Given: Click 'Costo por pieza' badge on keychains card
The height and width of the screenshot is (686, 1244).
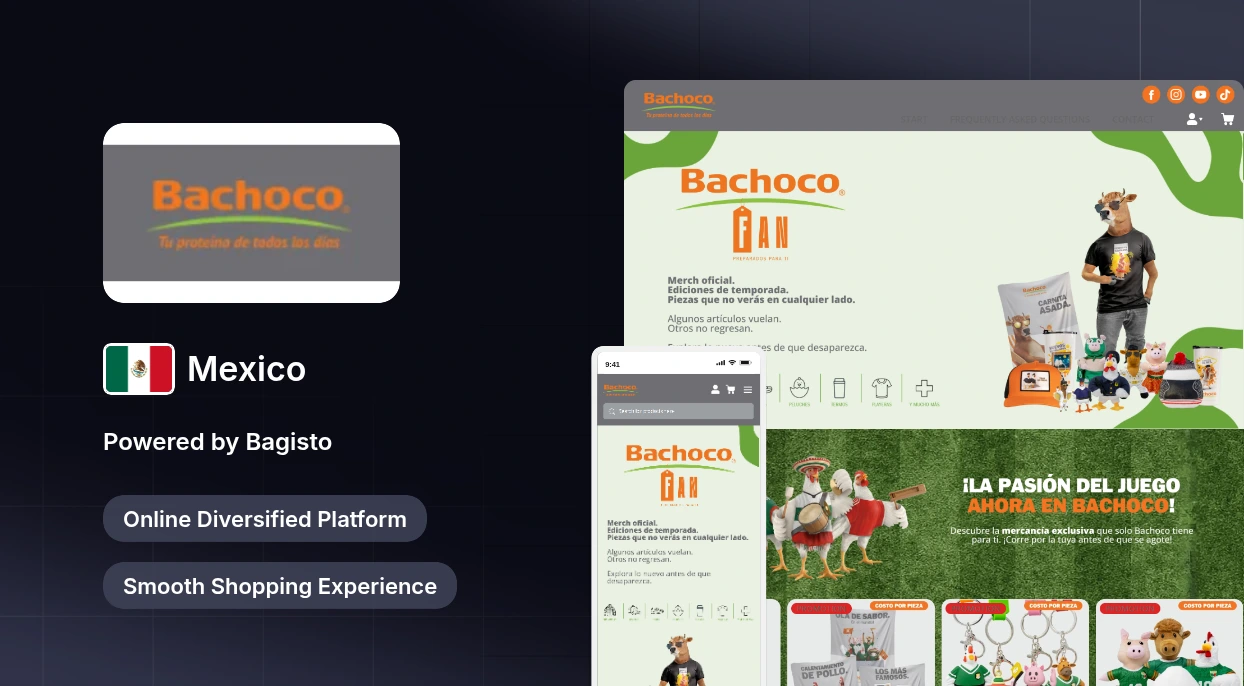Looking at the screenshot, I should pos(1054,606).
